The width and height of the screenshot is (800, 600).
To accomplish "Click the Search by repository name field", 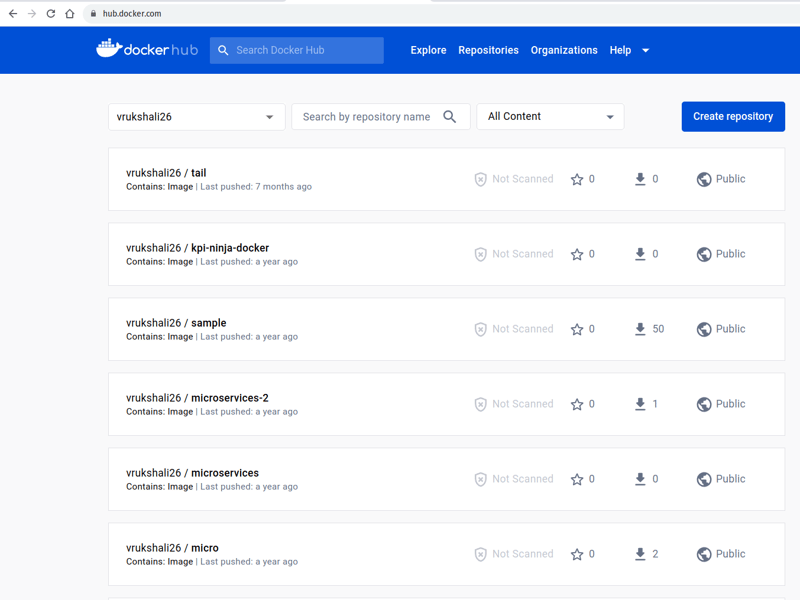I will (381, 117).
